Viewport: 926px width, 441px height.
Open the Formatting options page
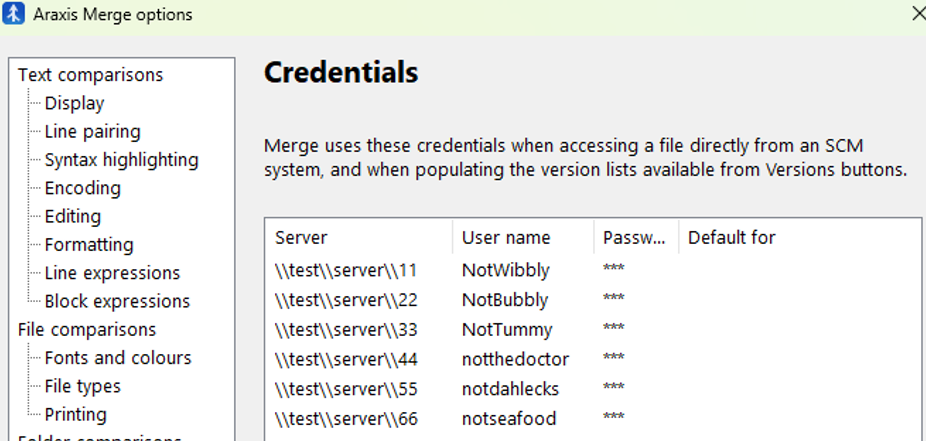89,245
